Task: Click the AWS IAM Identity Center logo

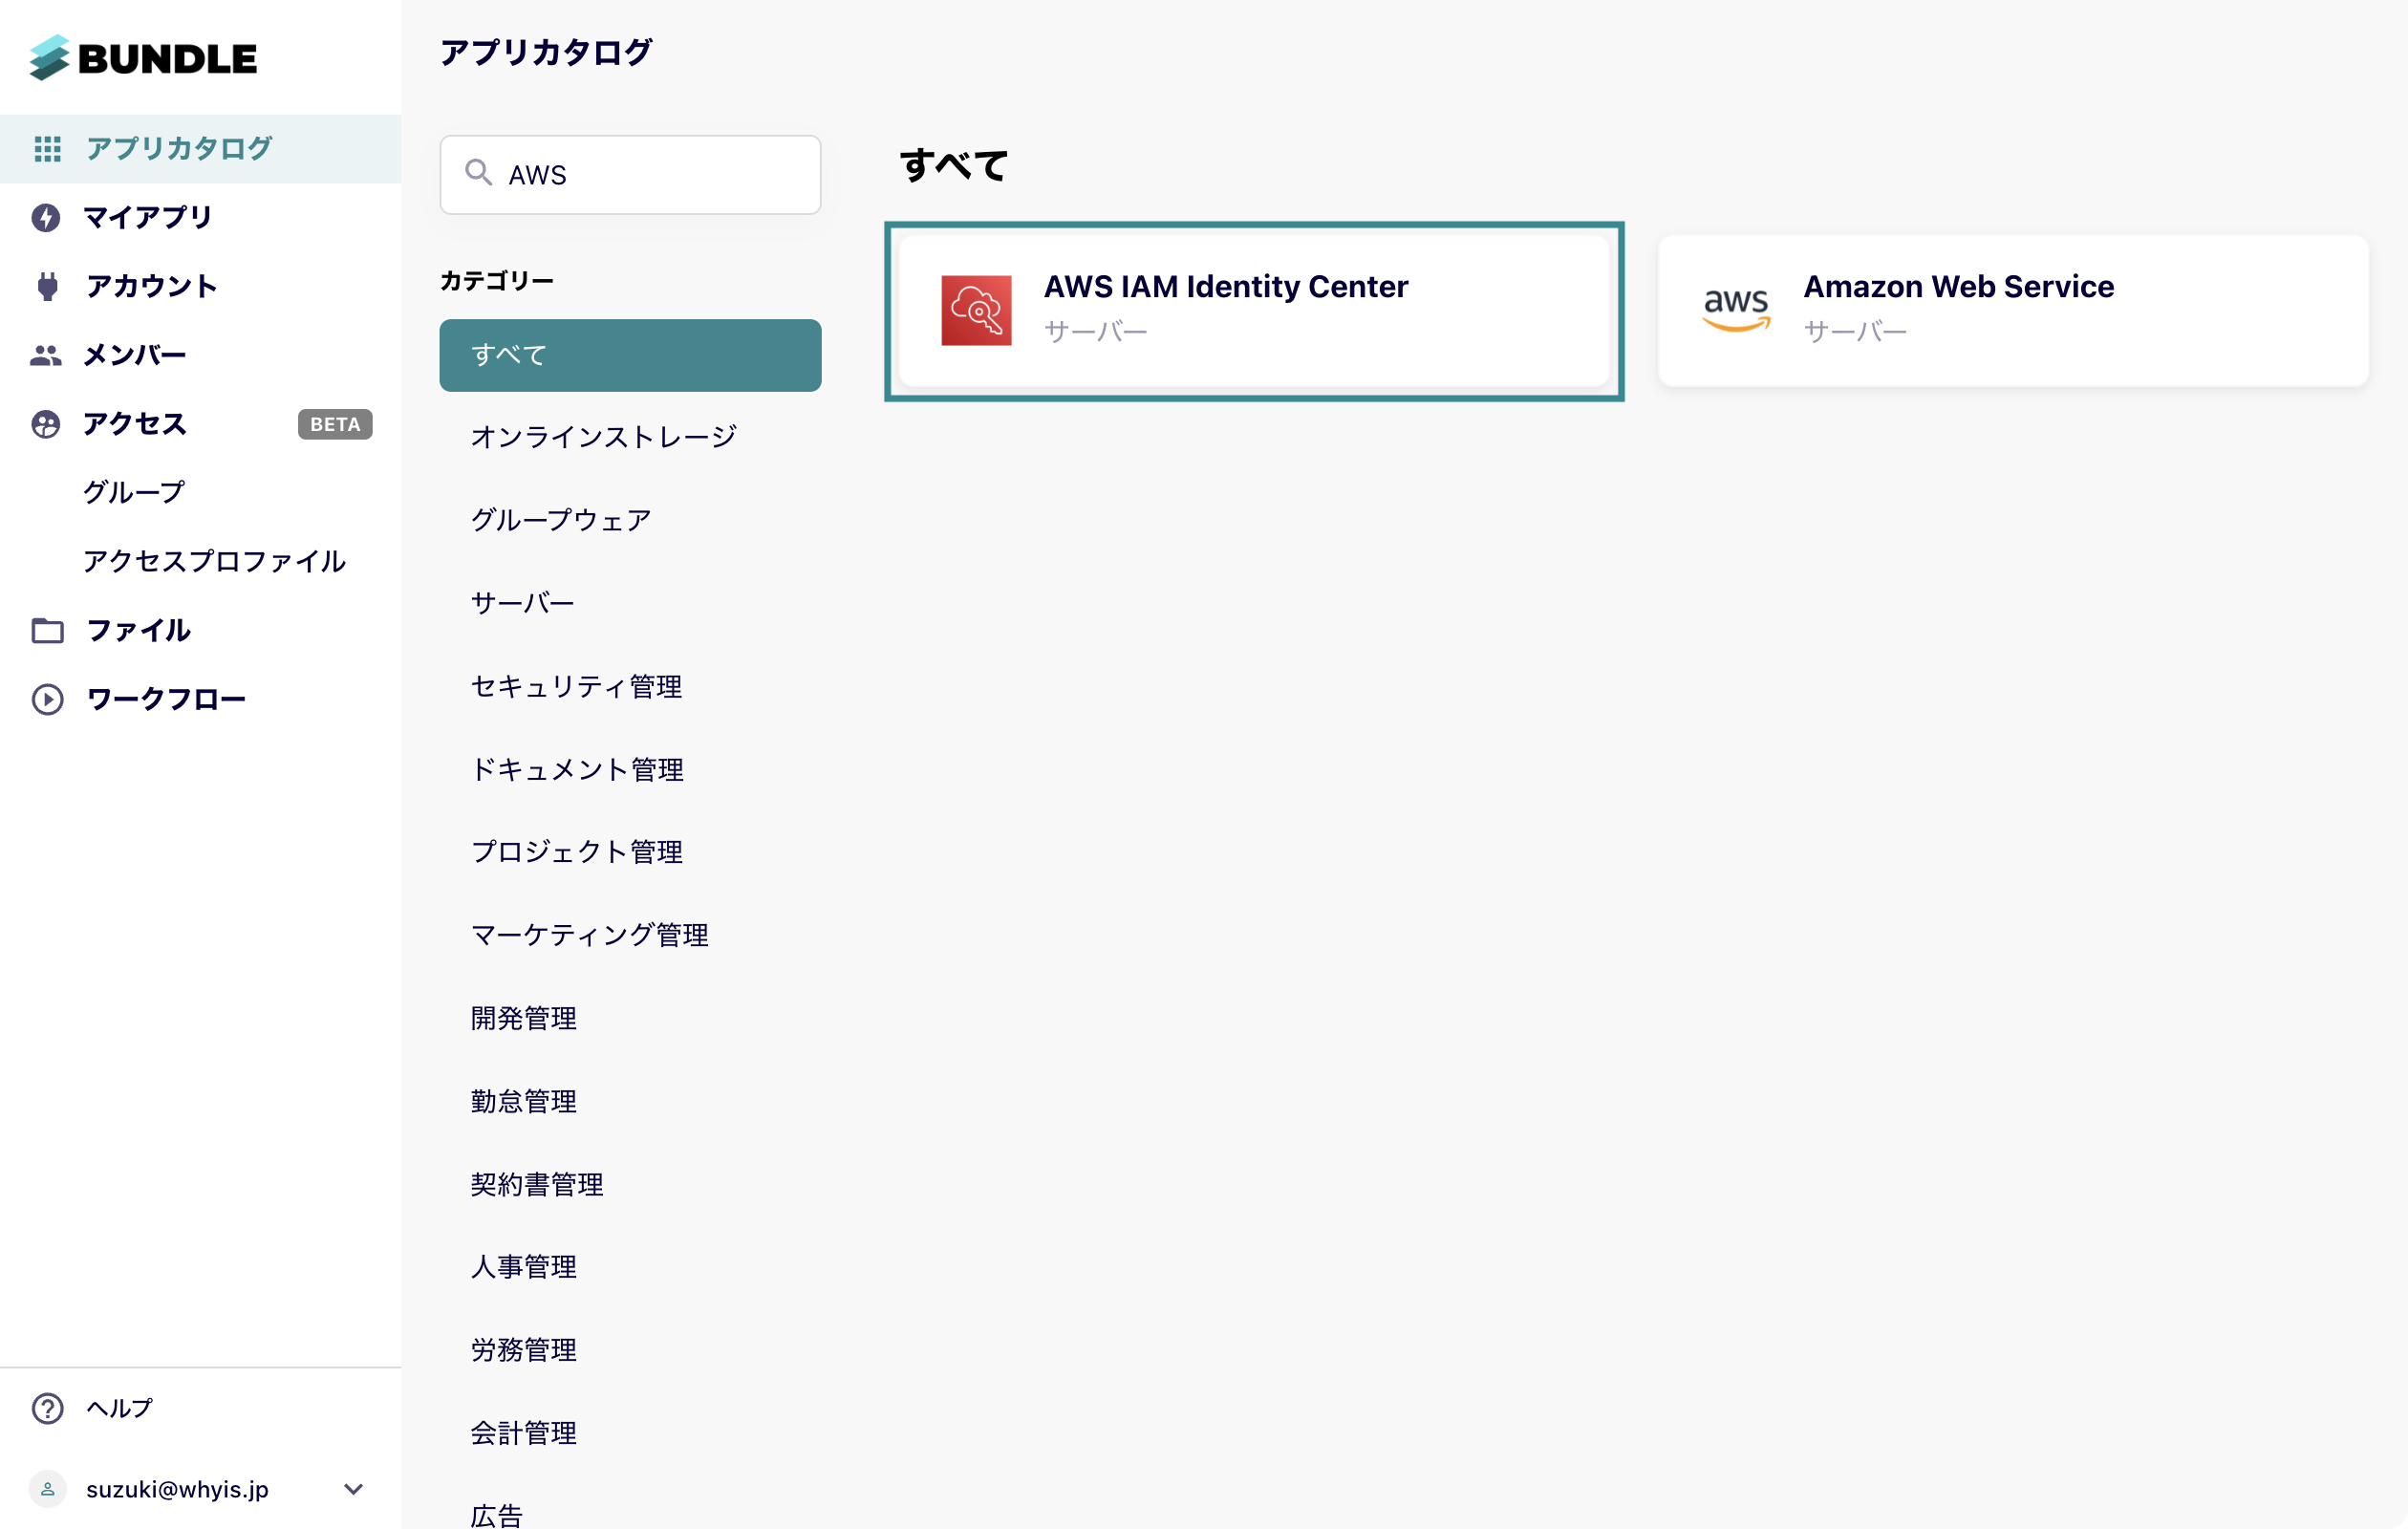Action: pyautogui.click(x=976, y=311)
